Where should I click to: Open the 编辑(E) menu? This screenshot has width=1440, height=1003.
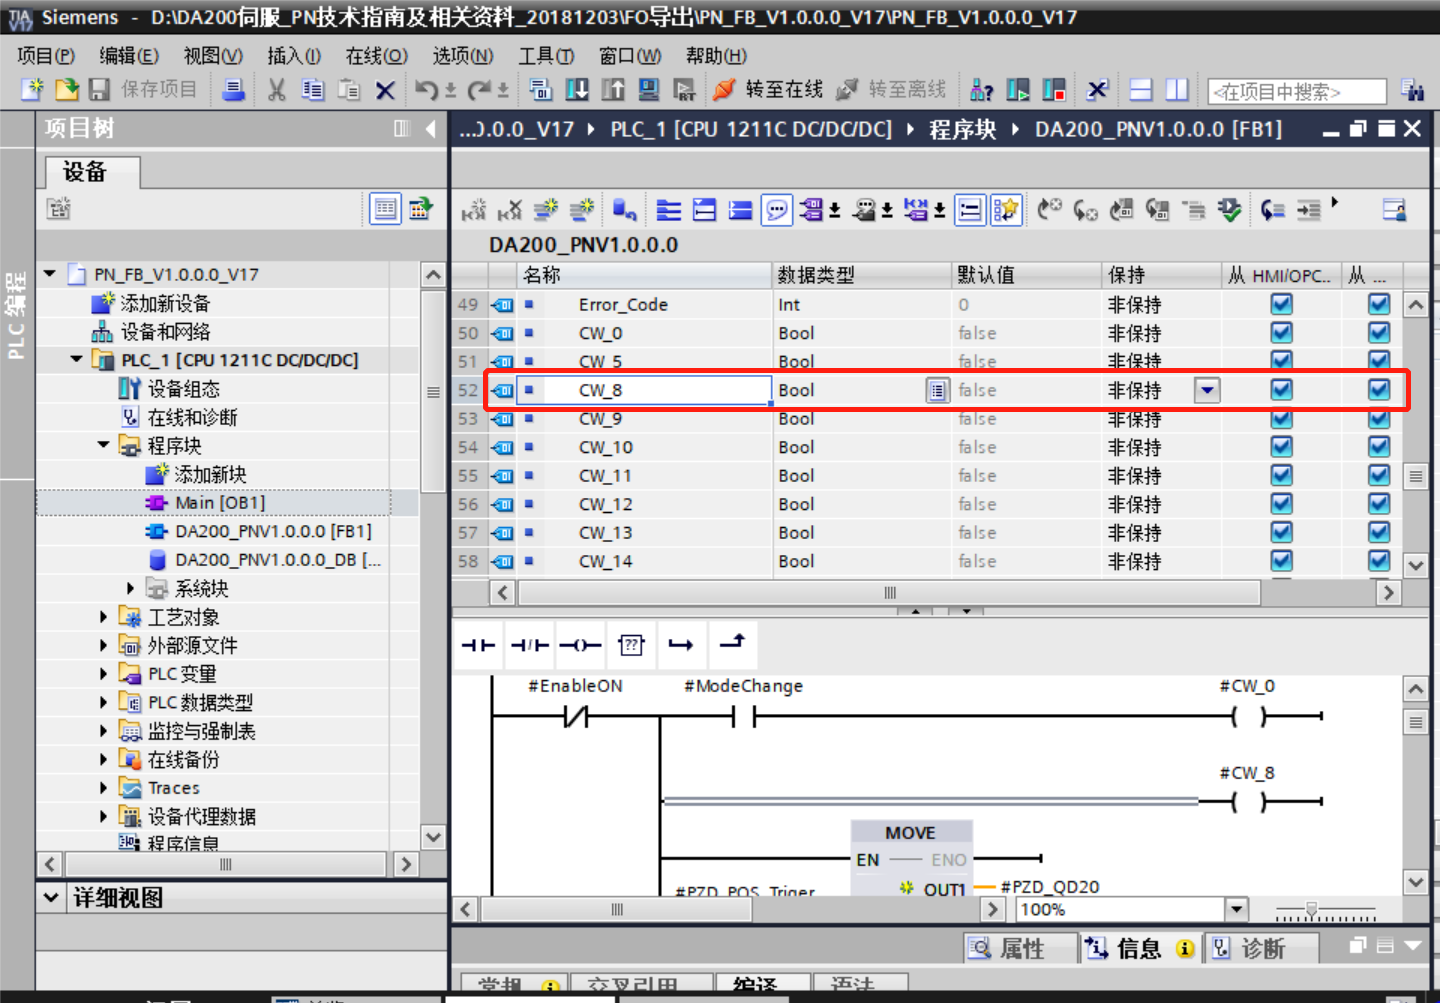(129, 56)
